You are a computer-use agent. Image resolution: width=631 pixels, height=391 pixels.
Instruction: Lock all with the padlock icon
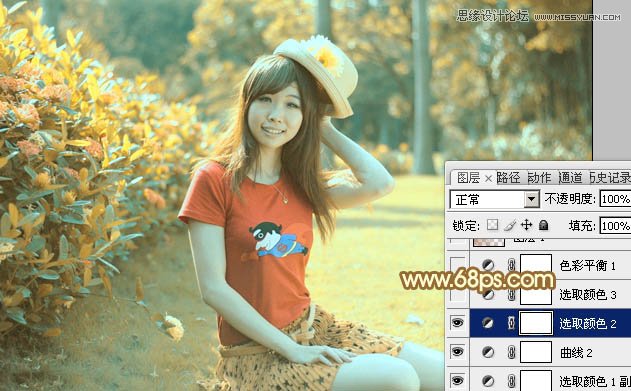coord(544,225)
